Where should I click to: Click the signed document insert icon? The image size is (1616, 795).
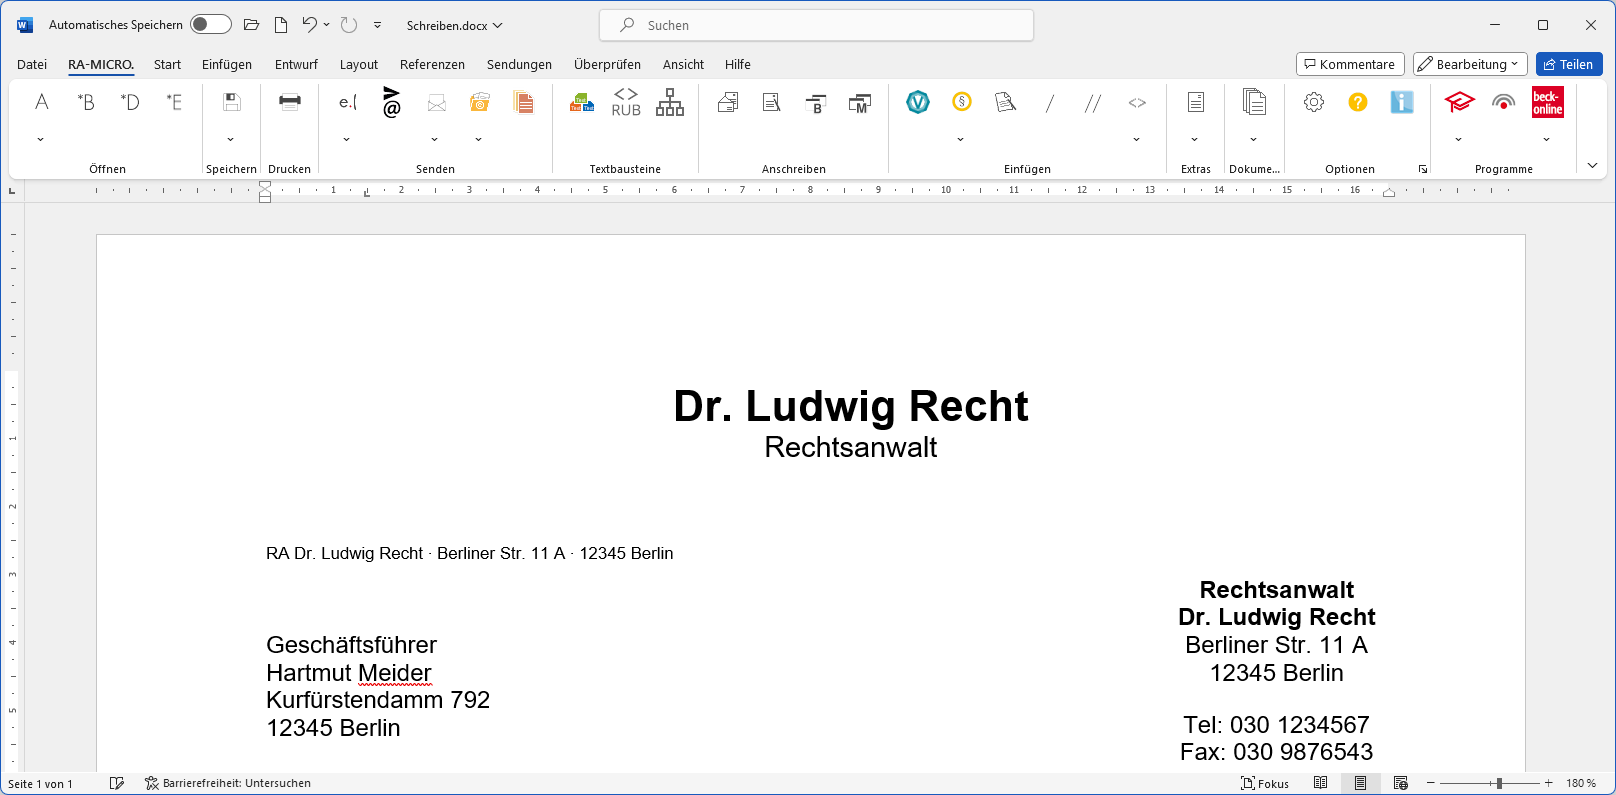coord(1006,102)
